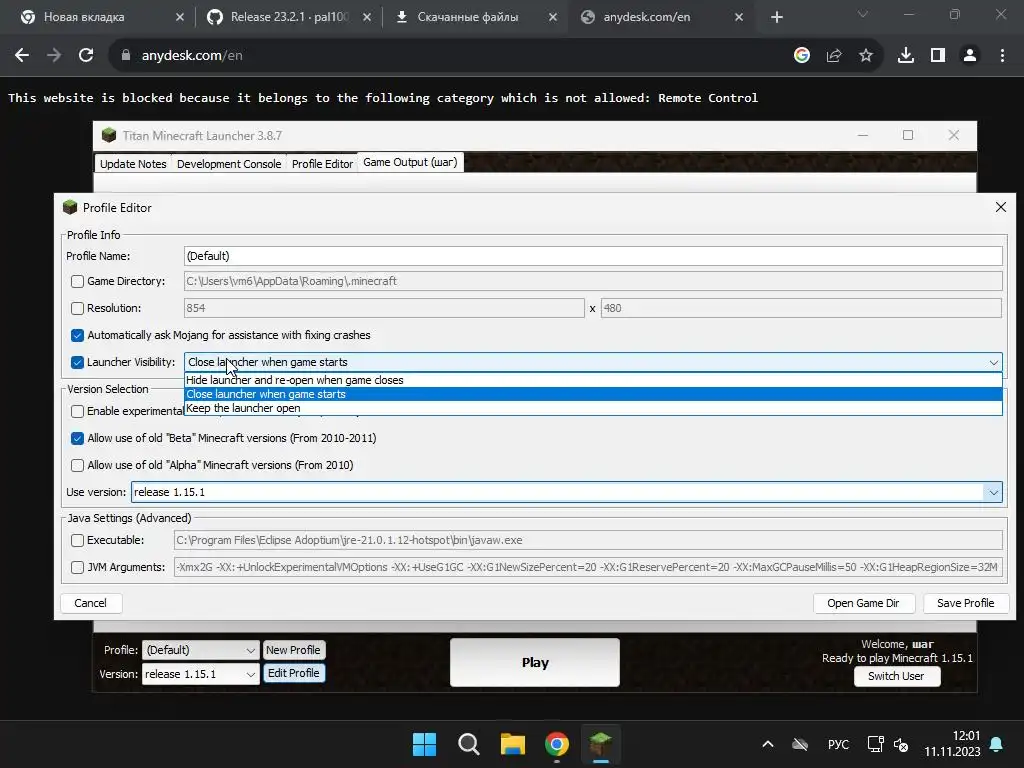
Task: Open Google account icon in address bar
Action: click(802, 56)
